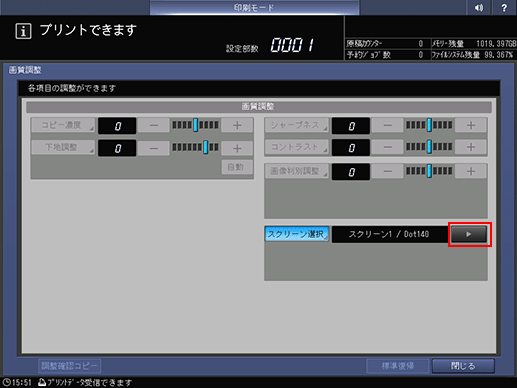517x388 pixels.
Task: Adjust the コピー濃度 level slider
Action: pyautogui.click(x=195, y=125)
